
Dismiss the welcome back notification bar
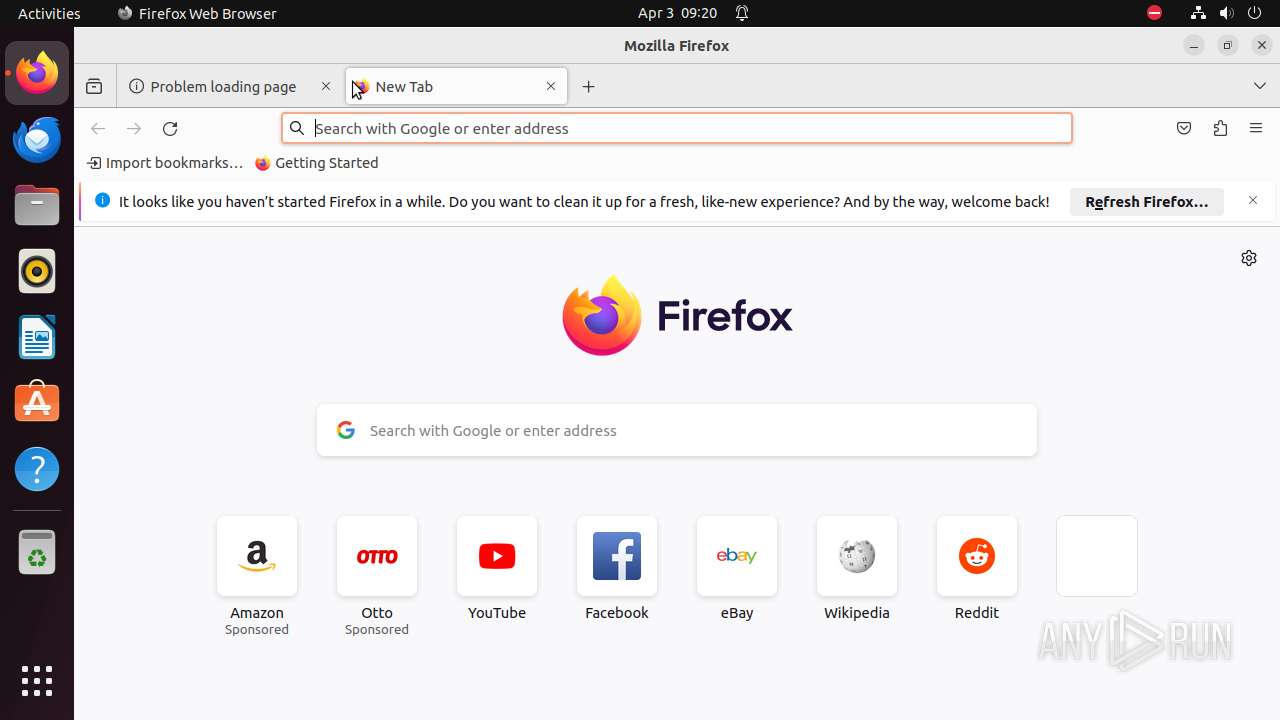click(1253, 201)
